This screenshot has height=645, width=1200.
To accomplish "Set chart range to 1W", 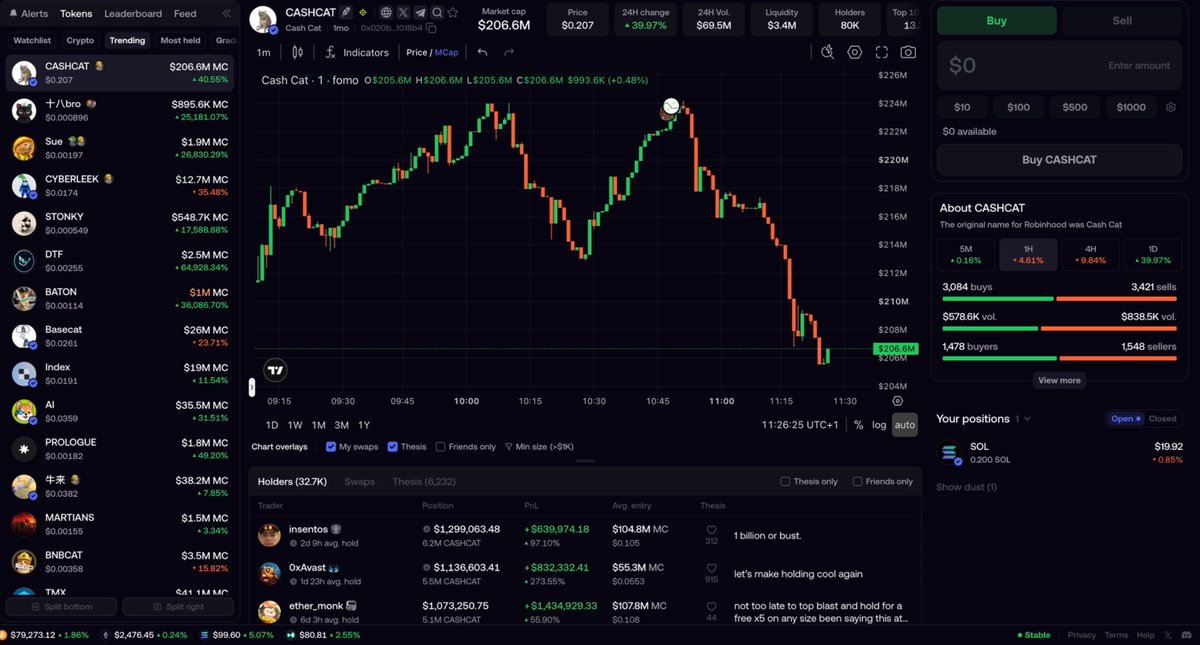I will (x=295, y=424).
